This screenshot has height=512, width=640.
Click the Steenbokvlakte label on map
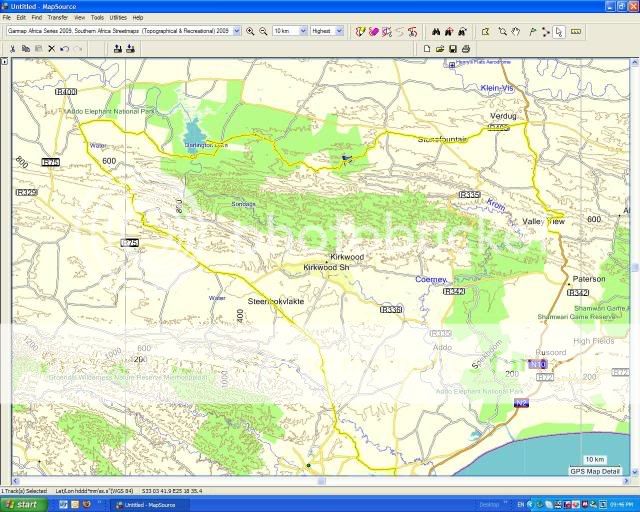[x=276, y=301]
